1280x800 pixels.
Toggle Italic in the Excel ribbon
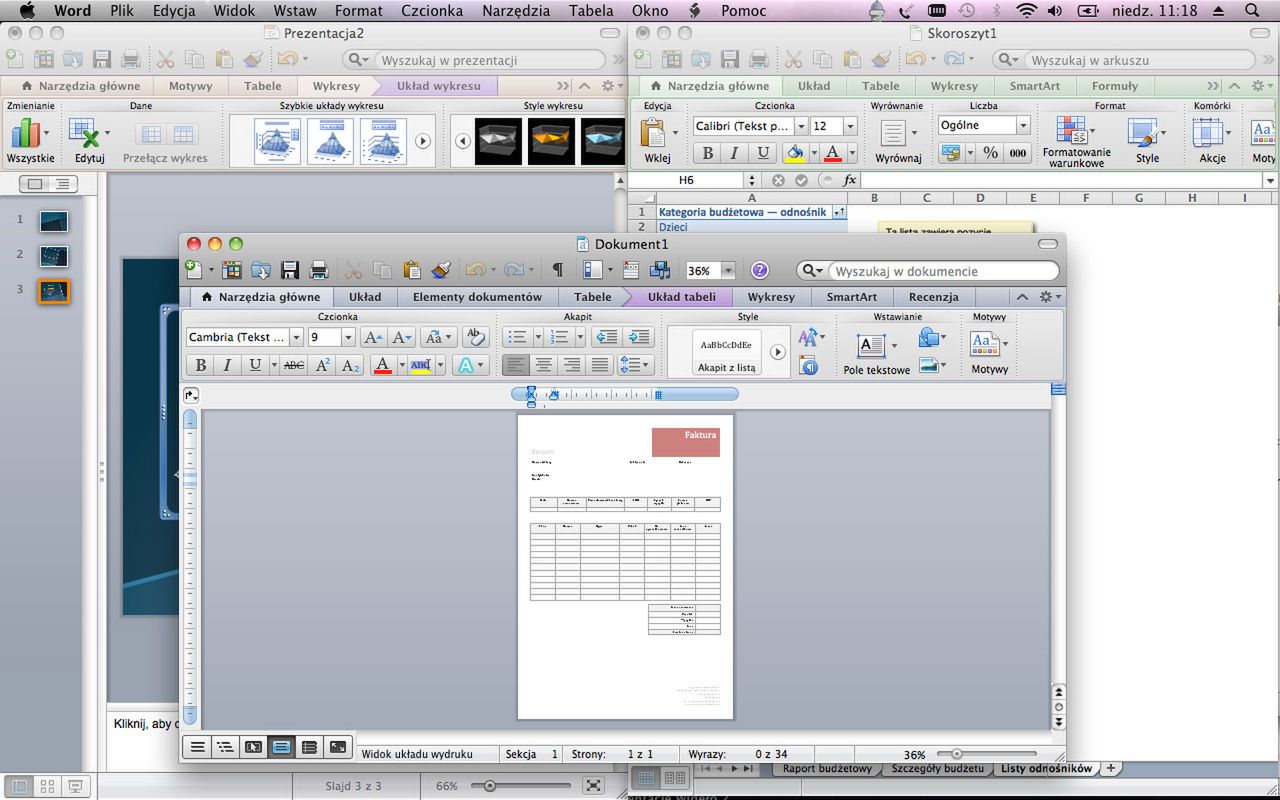pos(735,153)
